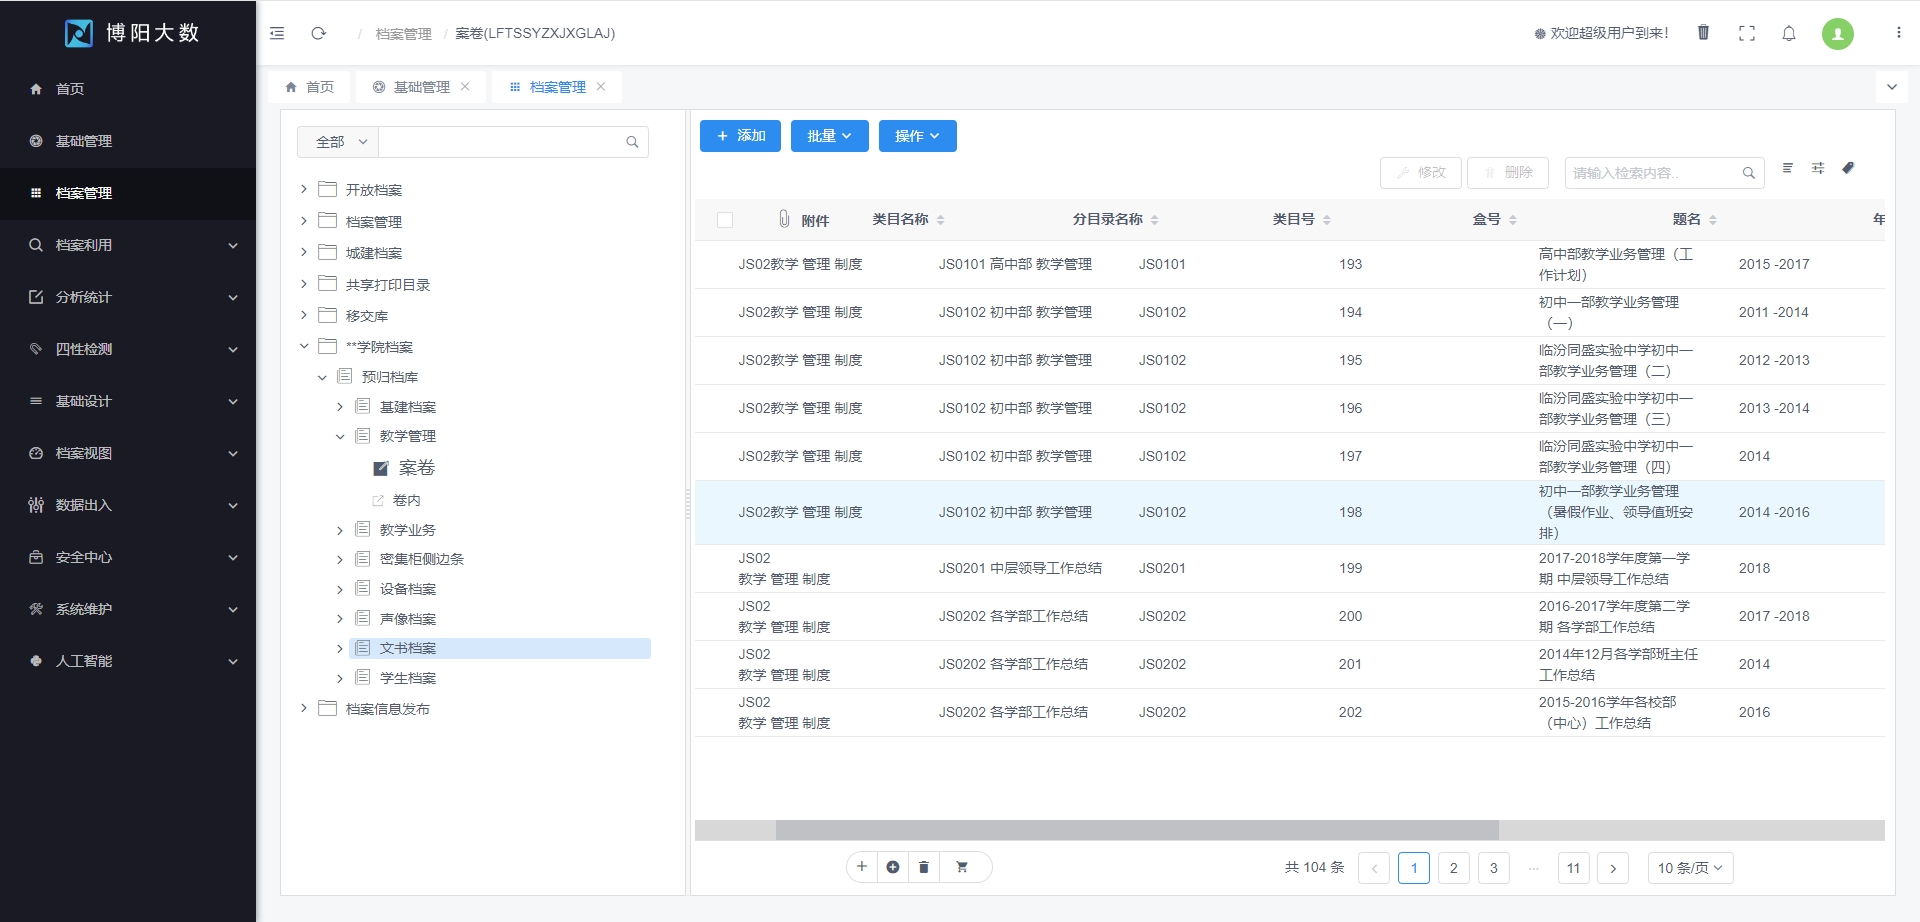Open the 10 条/页 page size dropdown
This screenshot has width=1920, height=922.
tap(1689, 868)
